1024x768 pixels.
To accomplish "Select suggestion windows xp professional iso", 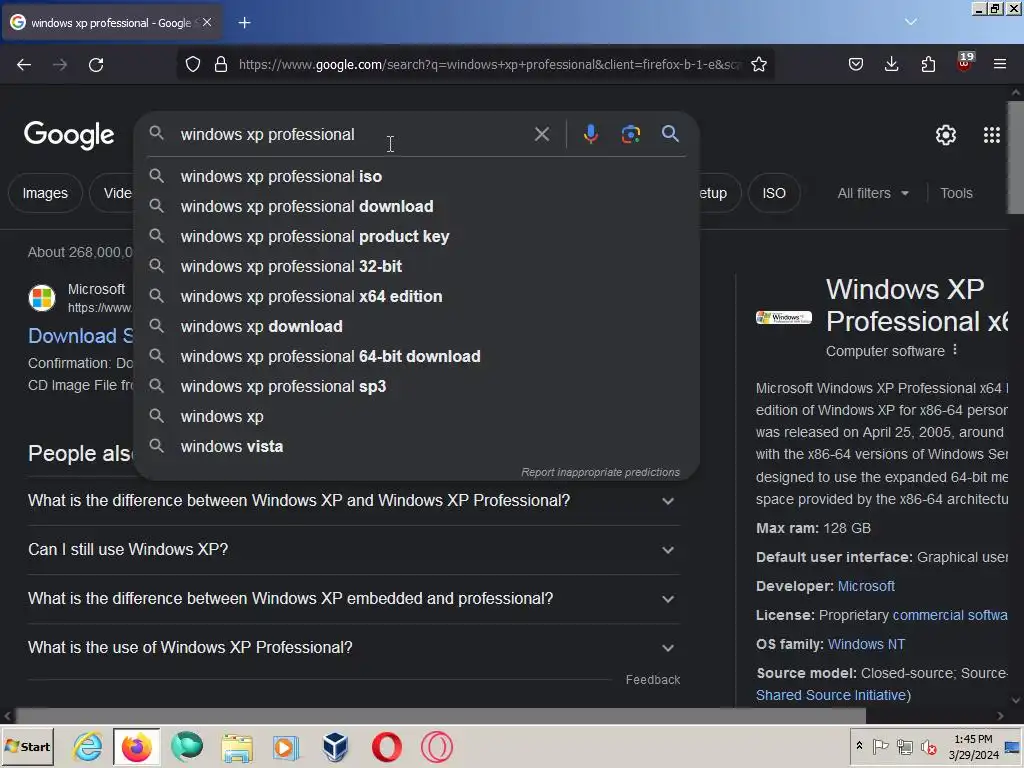I will click(x=416, y=176).
